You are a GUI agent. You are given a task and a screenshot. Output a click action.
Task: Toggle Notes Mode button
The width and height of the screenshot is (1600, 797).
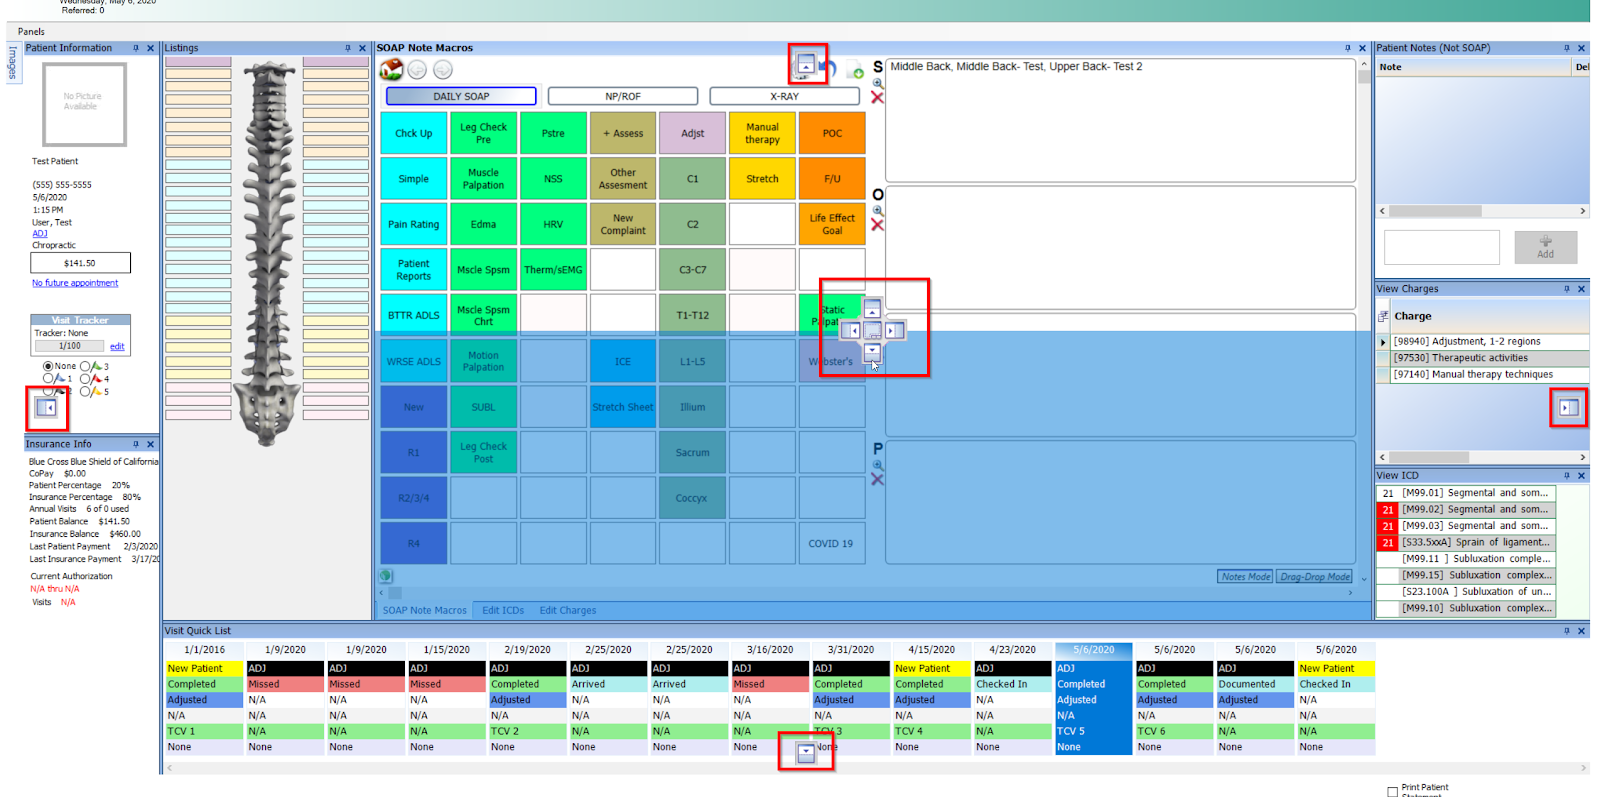[x=1245, y=577]
